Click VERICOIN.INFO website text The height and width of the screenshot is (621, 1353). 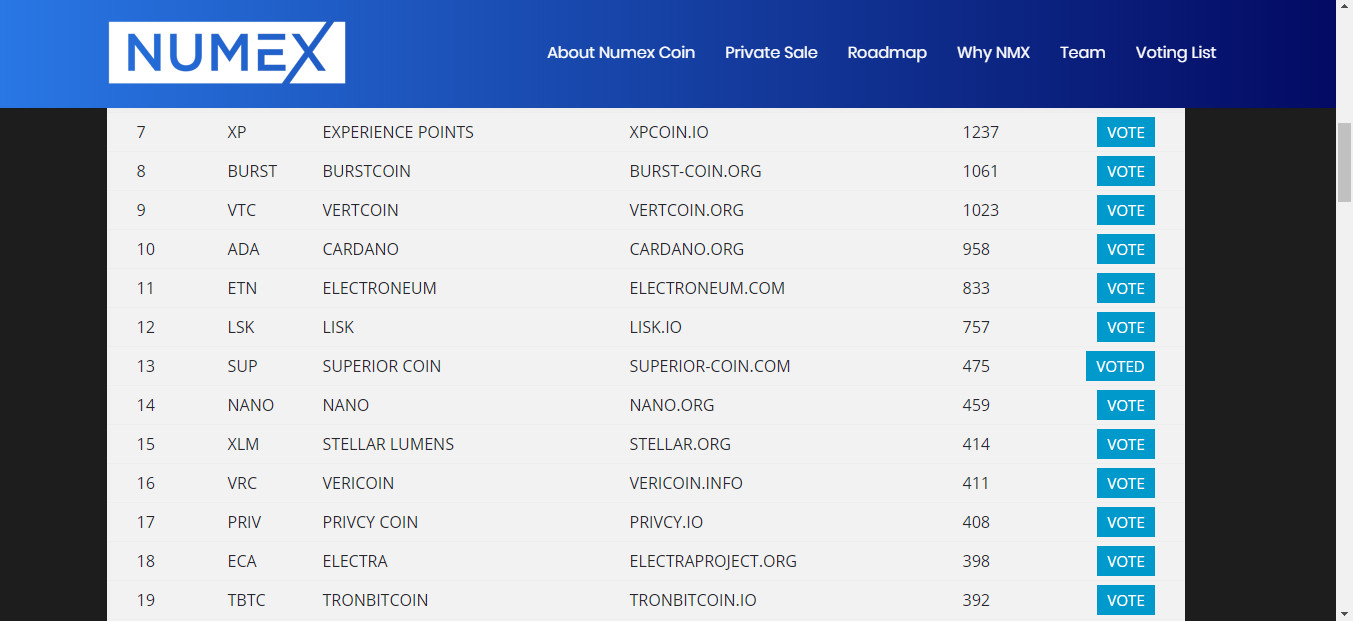click(x=686, y=483)
